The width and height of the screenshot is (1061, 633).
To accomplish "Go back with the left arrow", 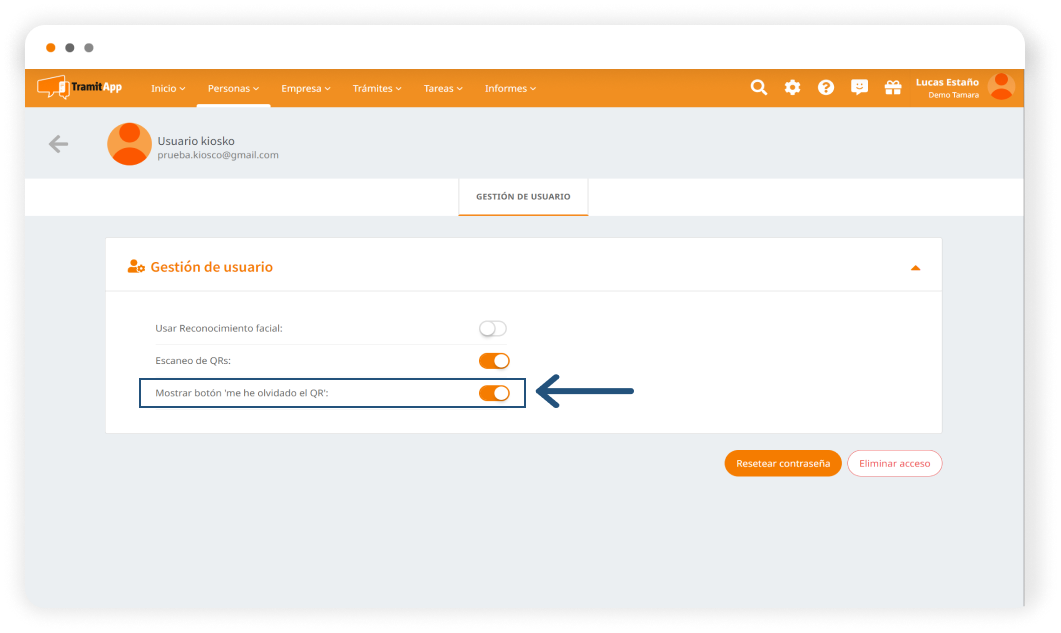I will pos(59,144).
